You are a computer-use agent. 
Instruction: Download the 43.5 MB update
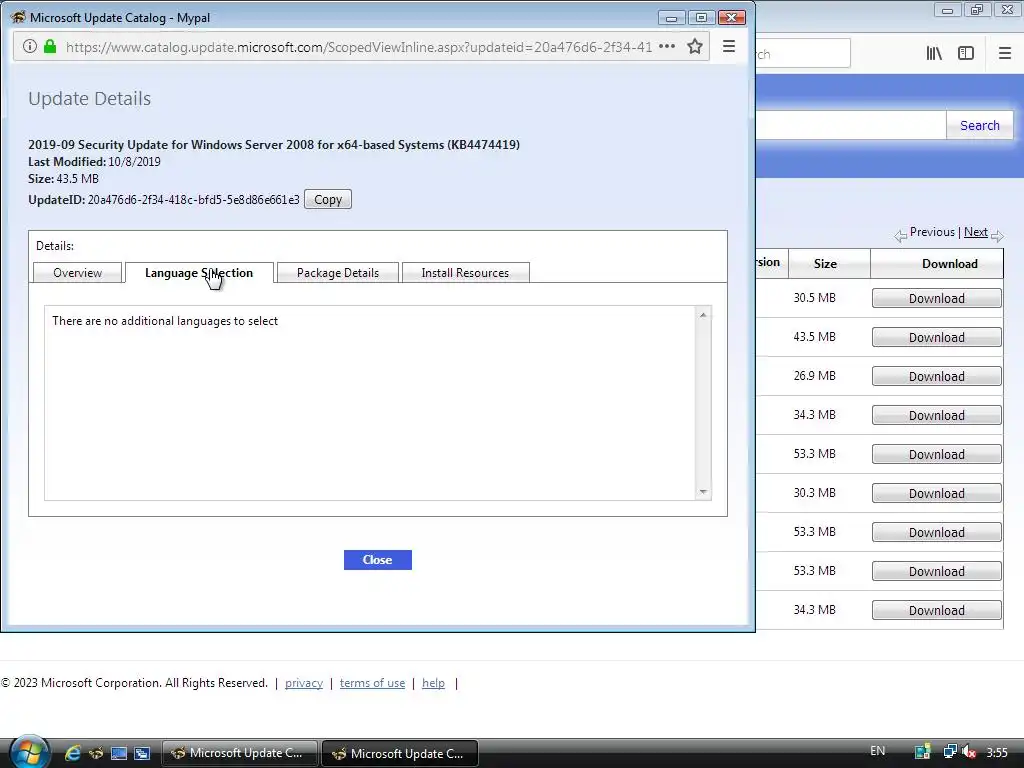point(936,338)
